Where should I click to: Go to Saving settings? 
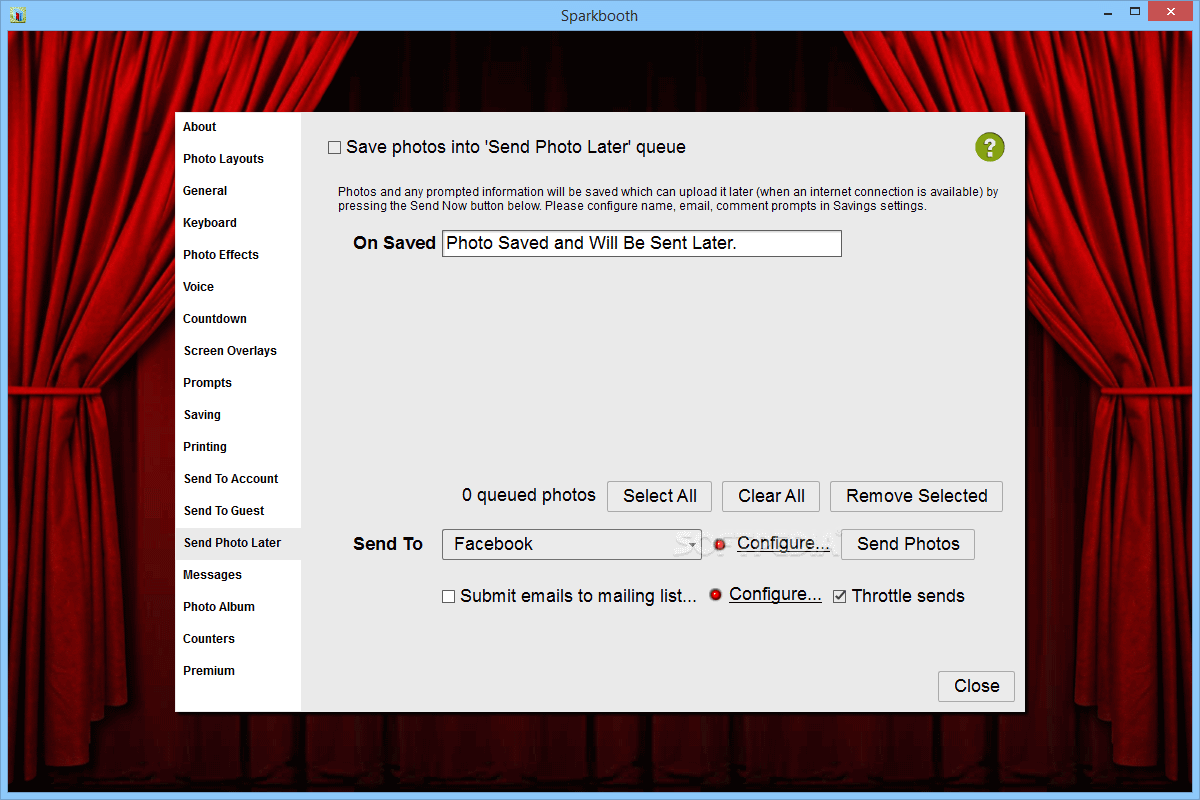238,415
